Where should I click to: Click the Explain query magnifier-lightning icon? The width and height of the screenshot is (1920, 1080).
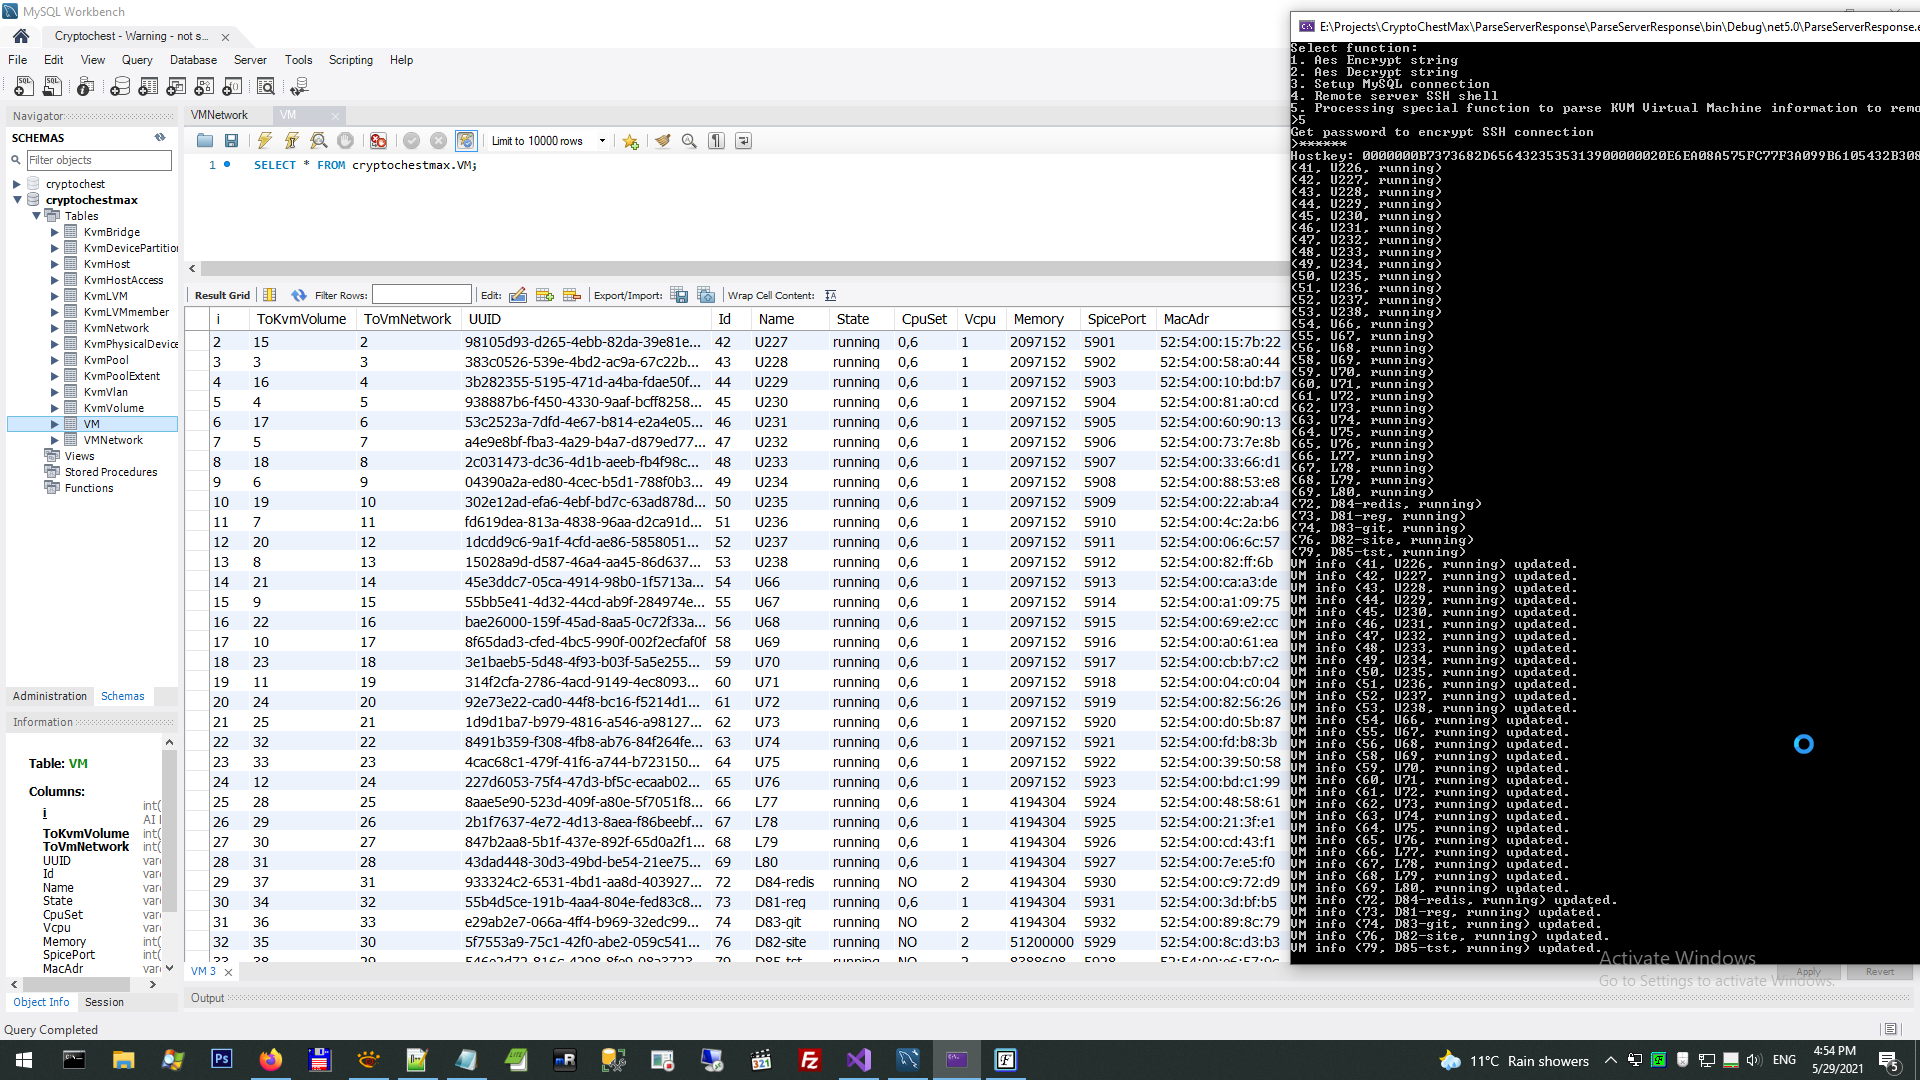pyautogui.click(x=318, y=141)
